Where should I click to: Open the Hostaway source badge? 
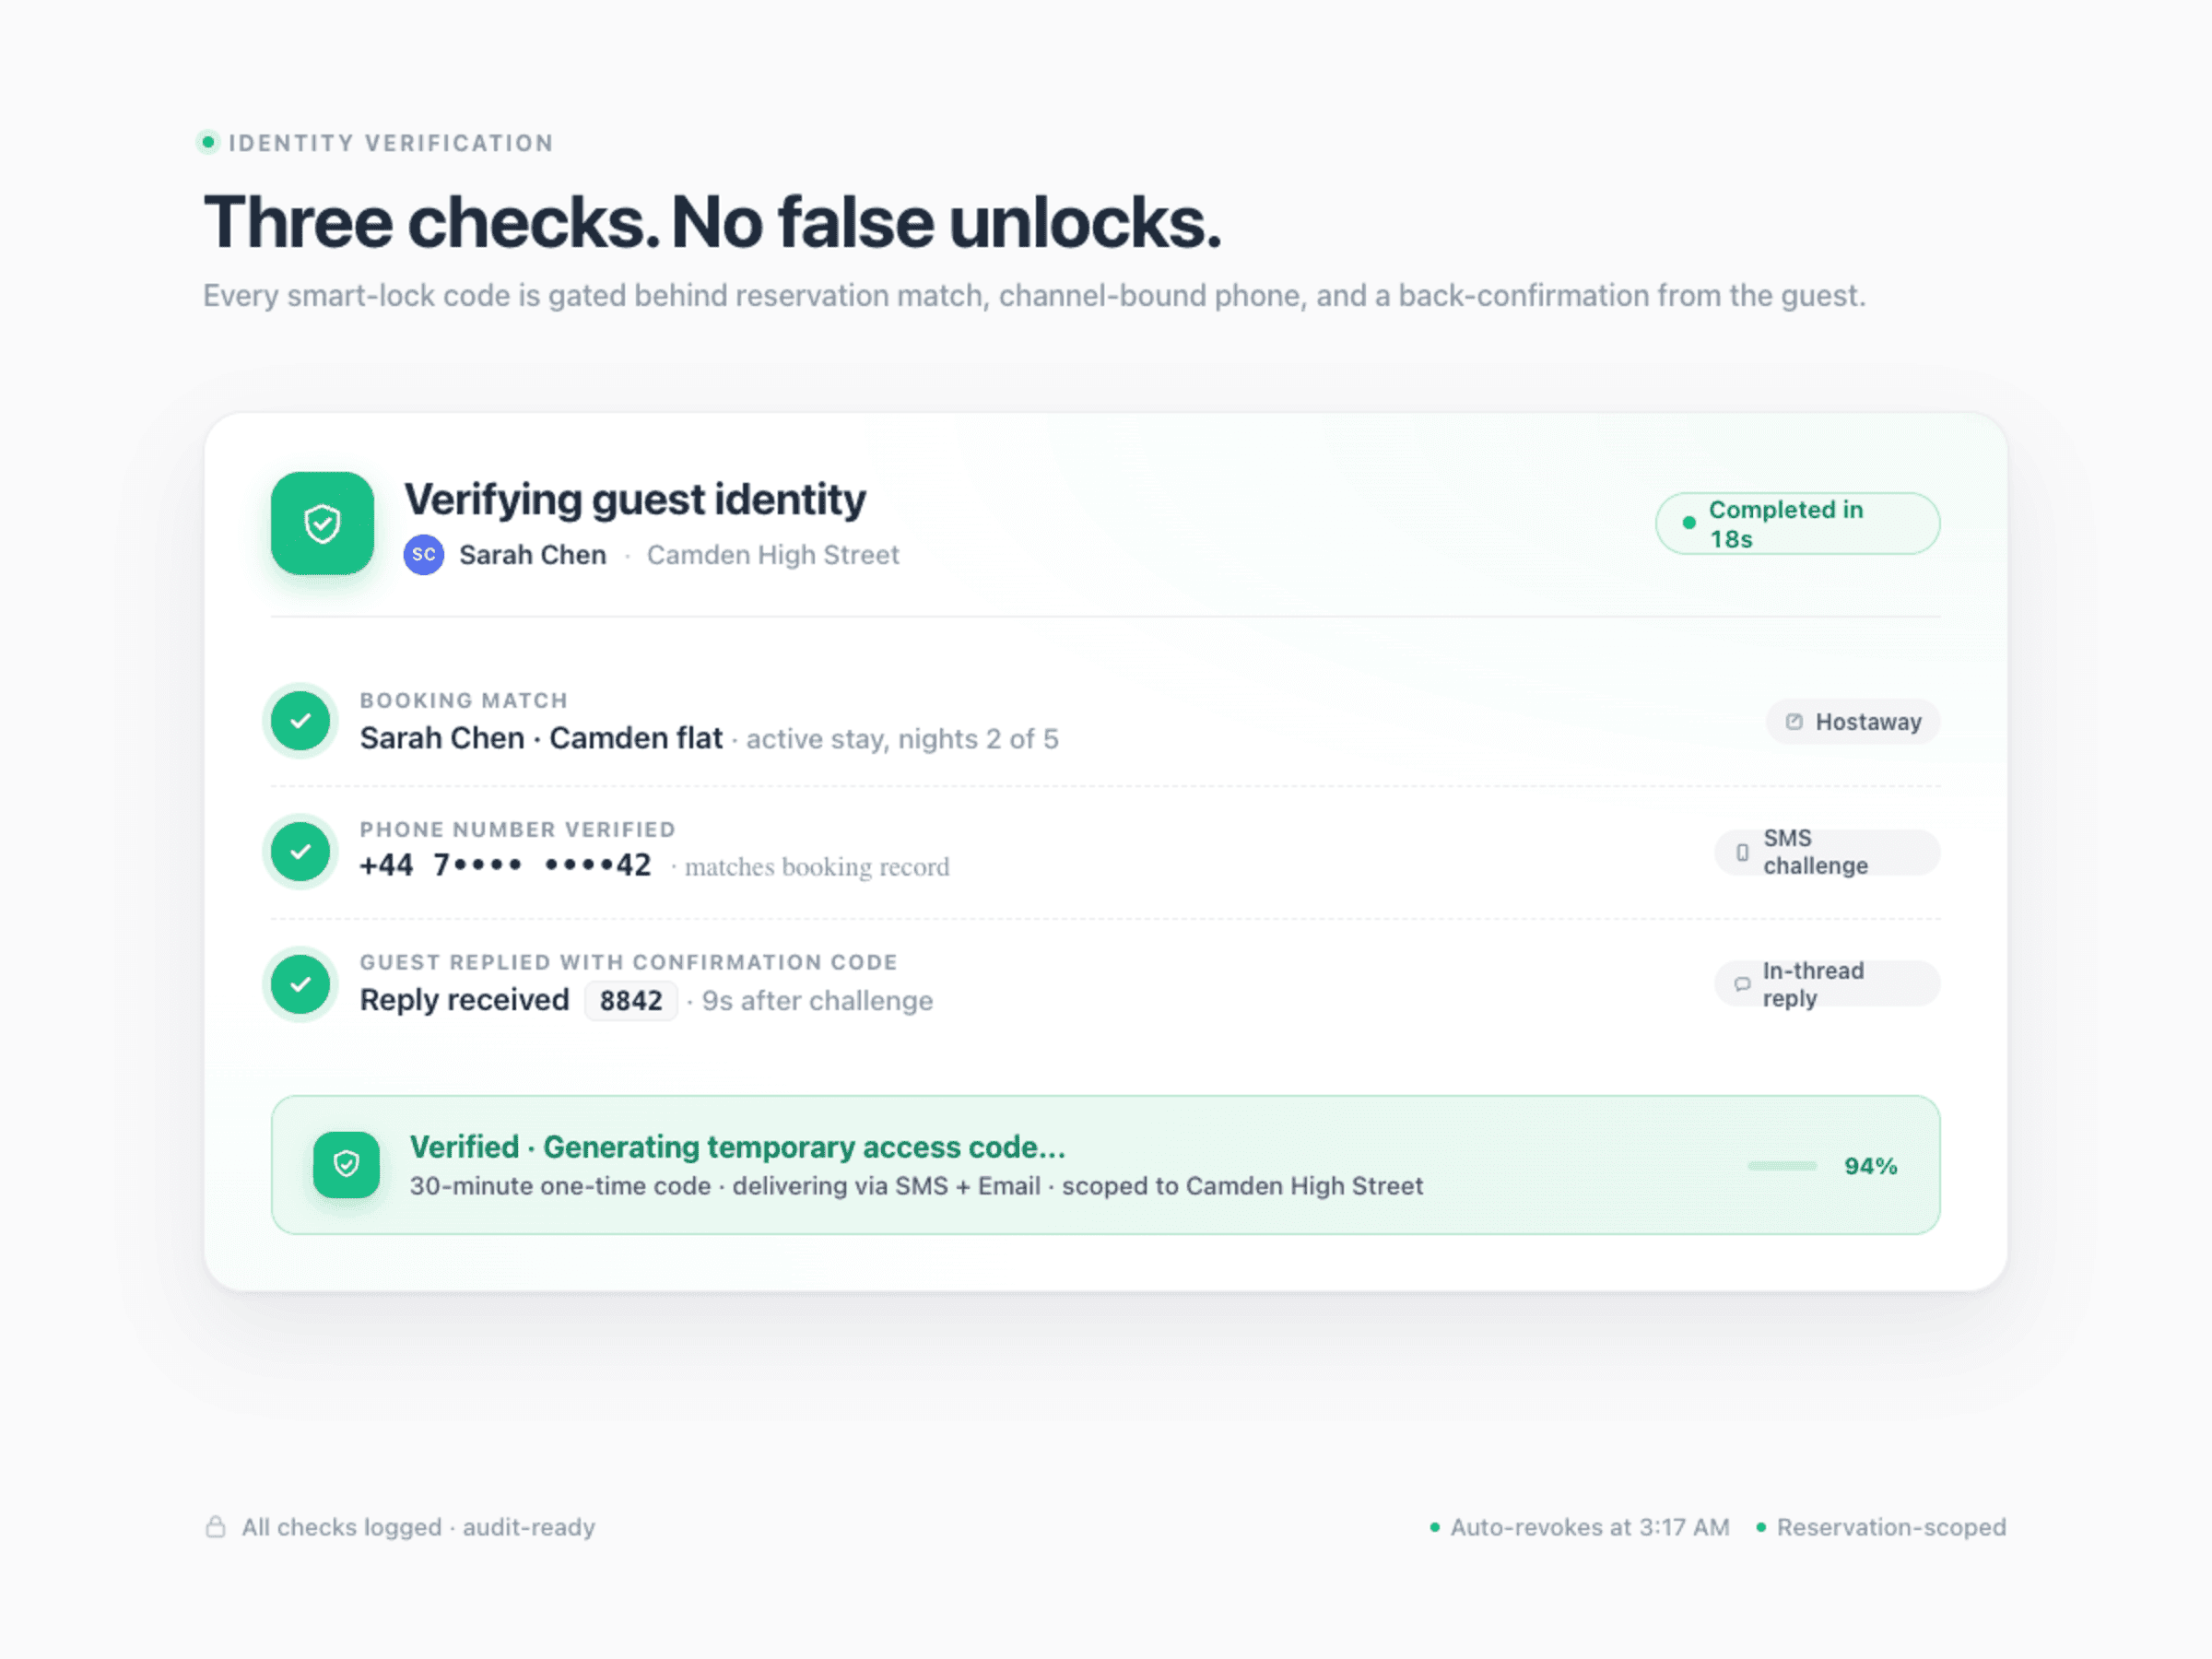tap(1853, 722)
